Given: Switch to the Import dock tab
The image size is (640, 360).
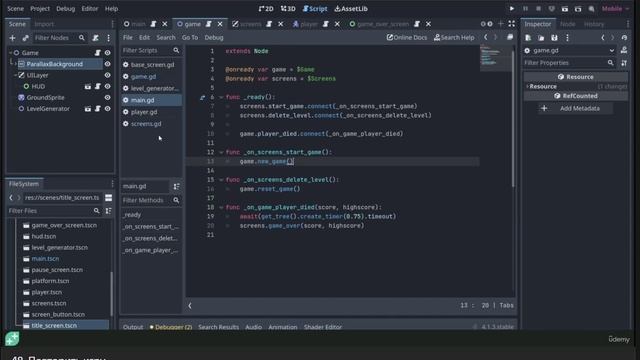Looking at the screenshot, I should 44,24.
